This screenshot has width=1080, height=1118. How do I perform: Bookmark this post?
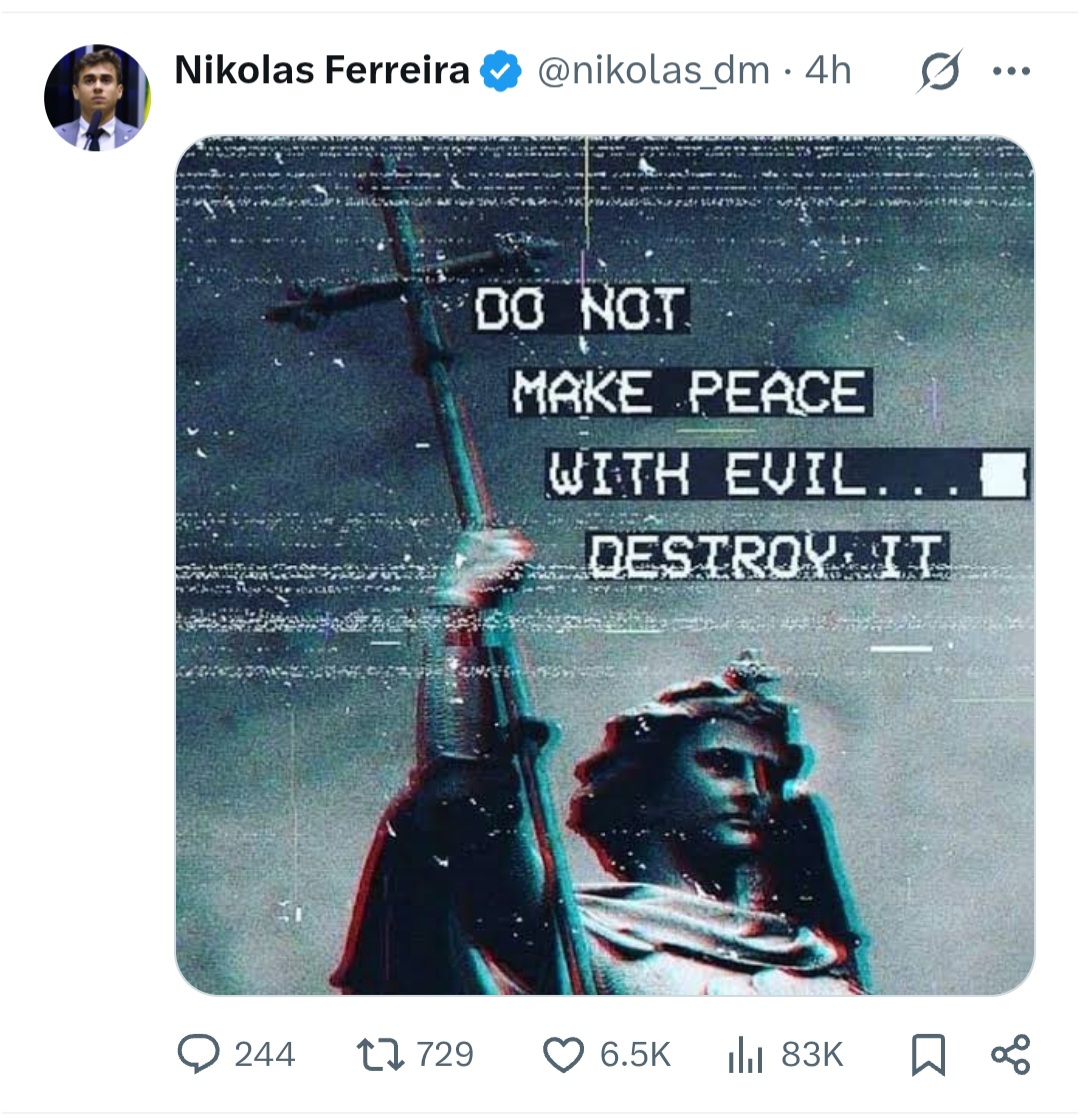[x=928, y=1055]
